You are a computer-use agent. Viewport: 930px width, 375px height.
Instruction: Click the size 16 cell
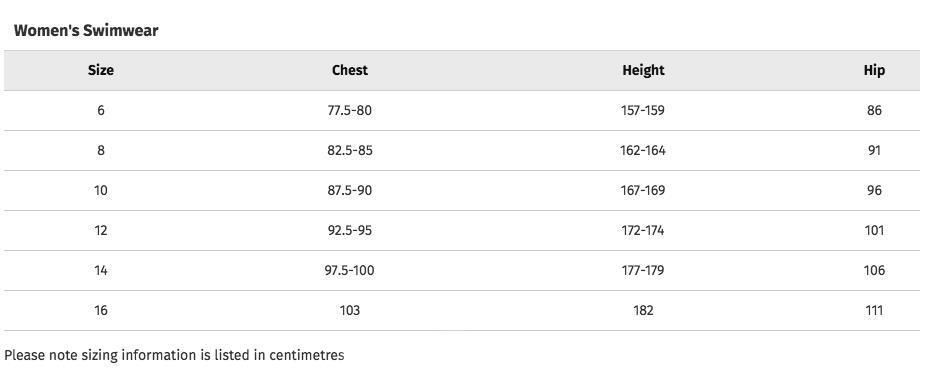[x=101, y=310]
